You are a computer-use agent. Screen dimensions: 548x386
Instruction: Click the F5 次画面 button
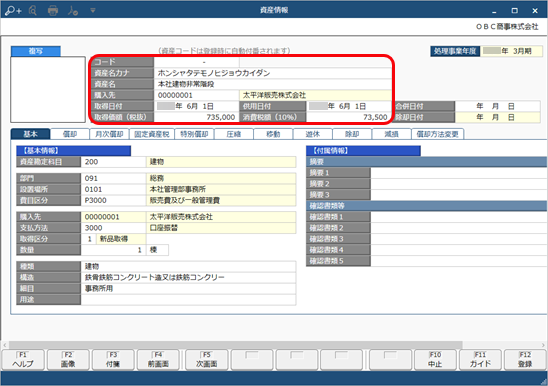pyautogui.click(x=207, y=359)
